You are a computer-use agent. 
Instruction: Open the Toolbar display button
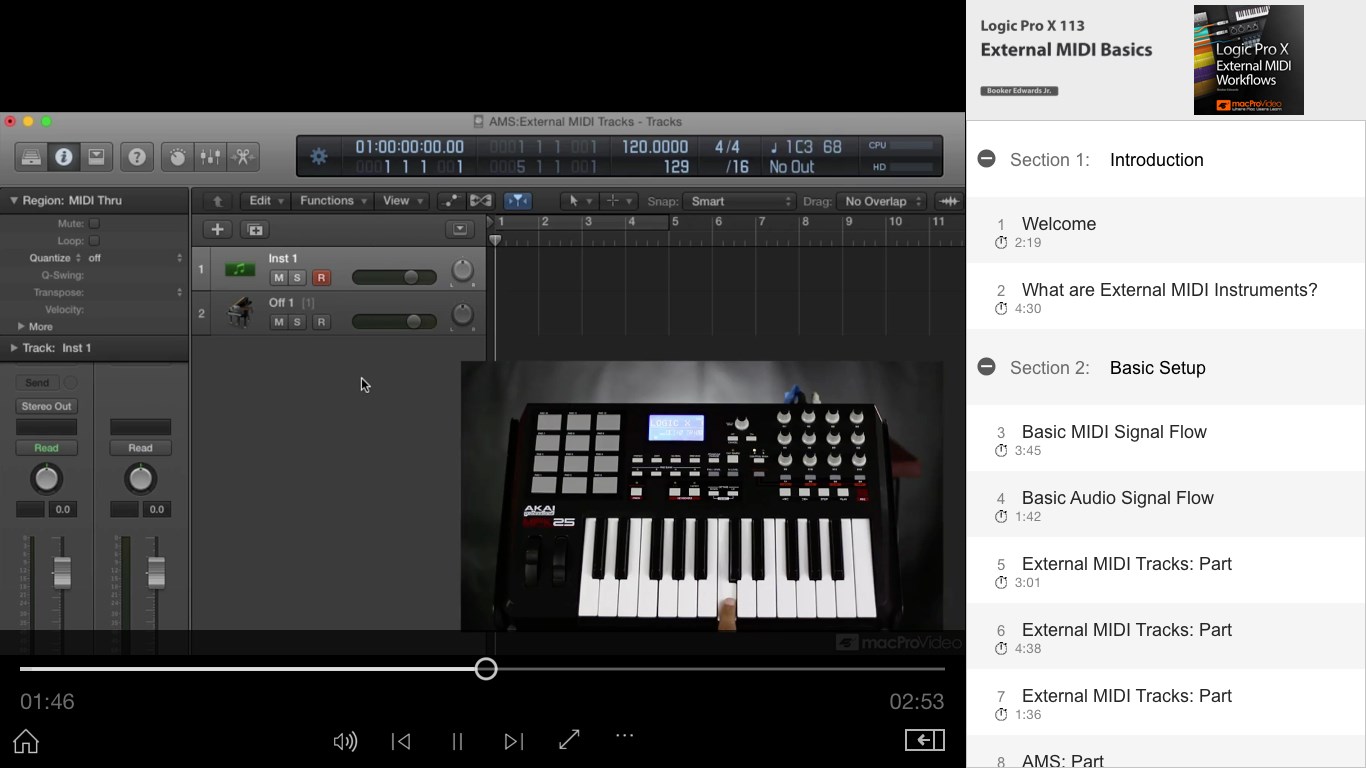(96, 157)
